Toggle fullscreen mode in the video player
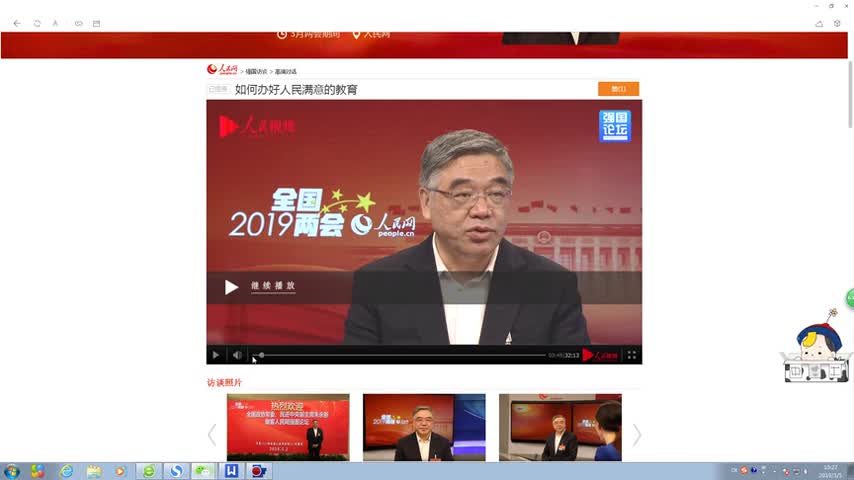Screen dimensions: 854x480 click(x=631, y=355)
